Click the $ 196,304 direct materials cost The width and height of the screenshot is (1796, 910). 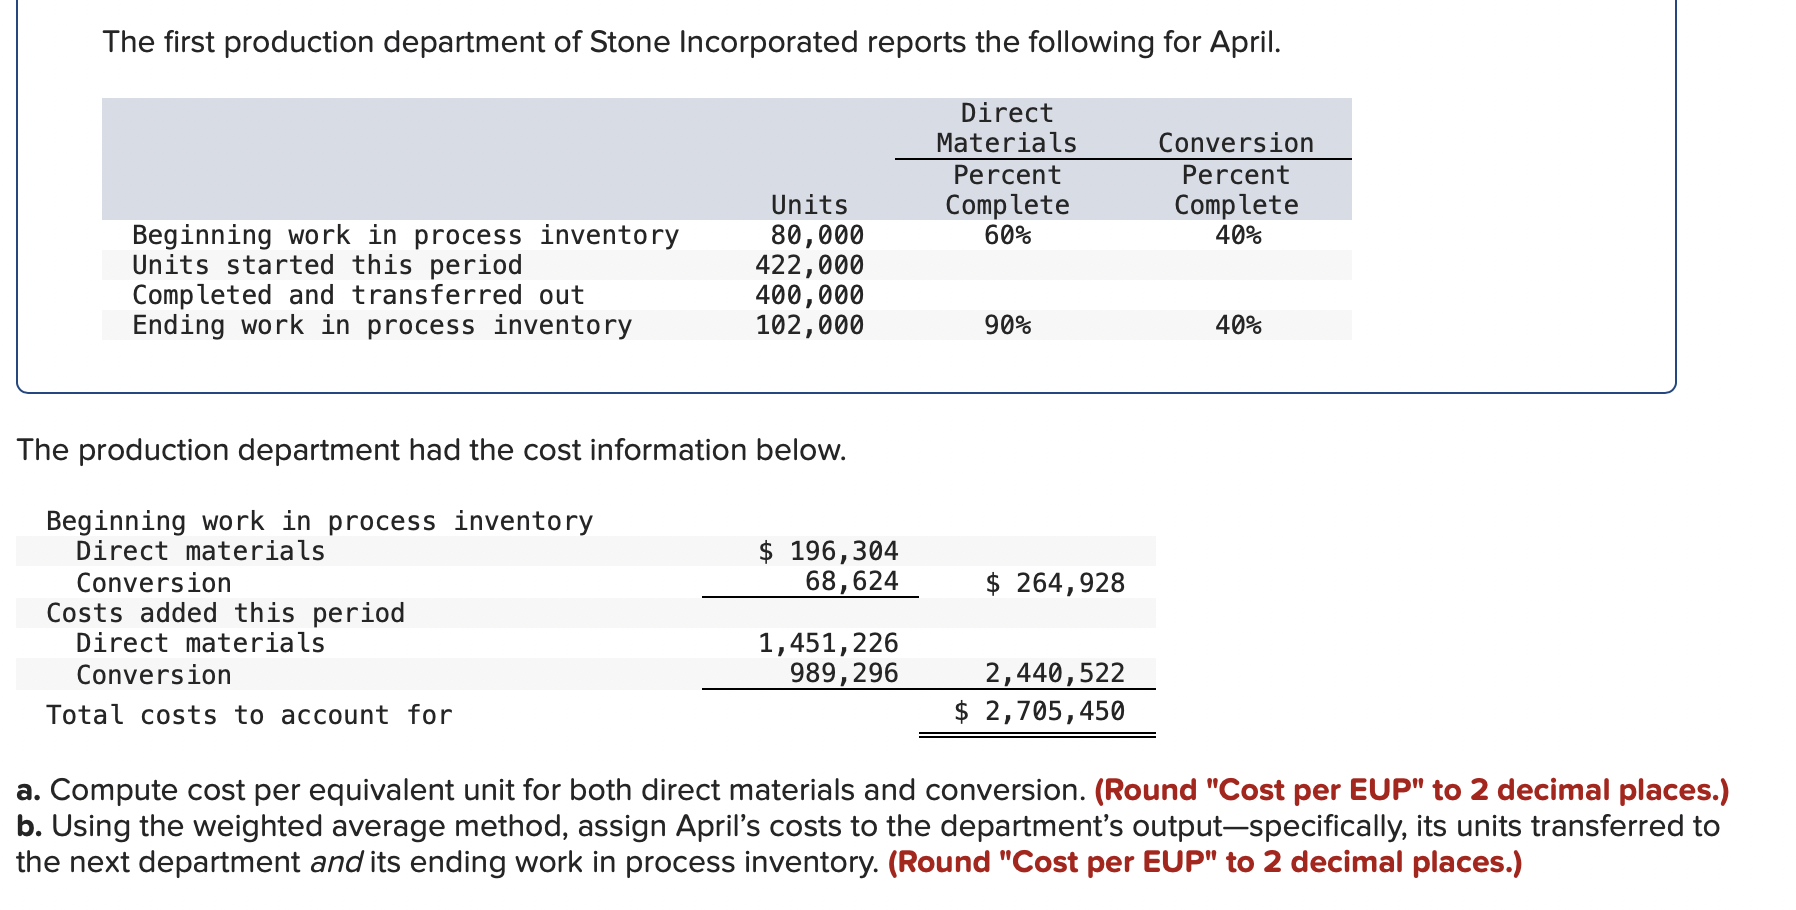pyautogui.click(x=829, y=551)
